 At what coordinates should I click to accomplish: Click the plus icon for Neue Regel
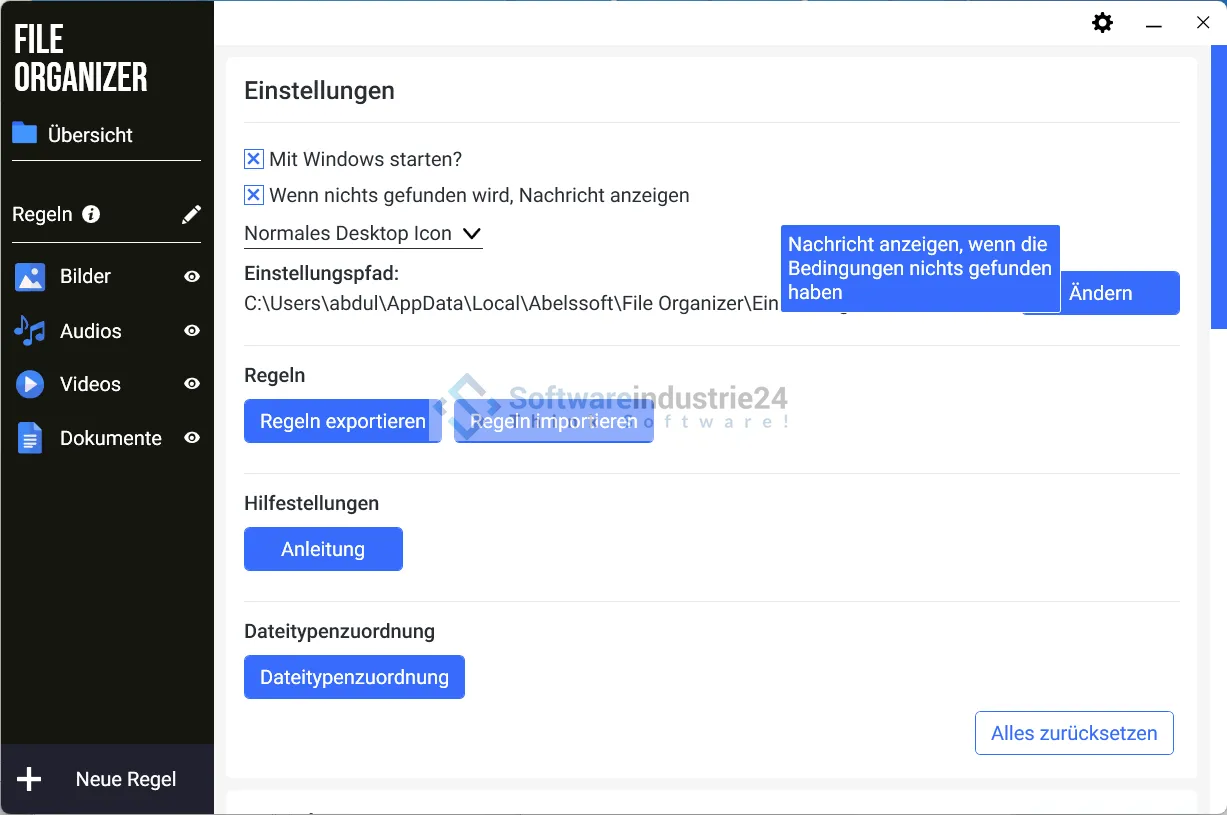(x=30, y=779)
